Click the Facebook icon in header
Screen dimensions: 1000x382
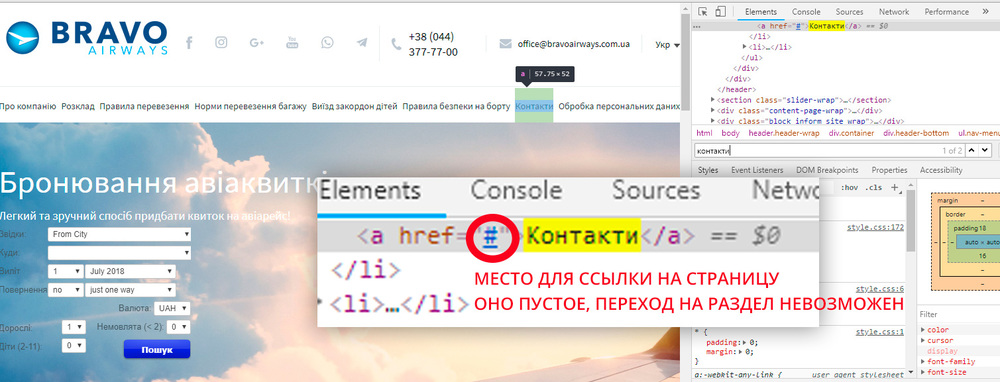(189, 43)
